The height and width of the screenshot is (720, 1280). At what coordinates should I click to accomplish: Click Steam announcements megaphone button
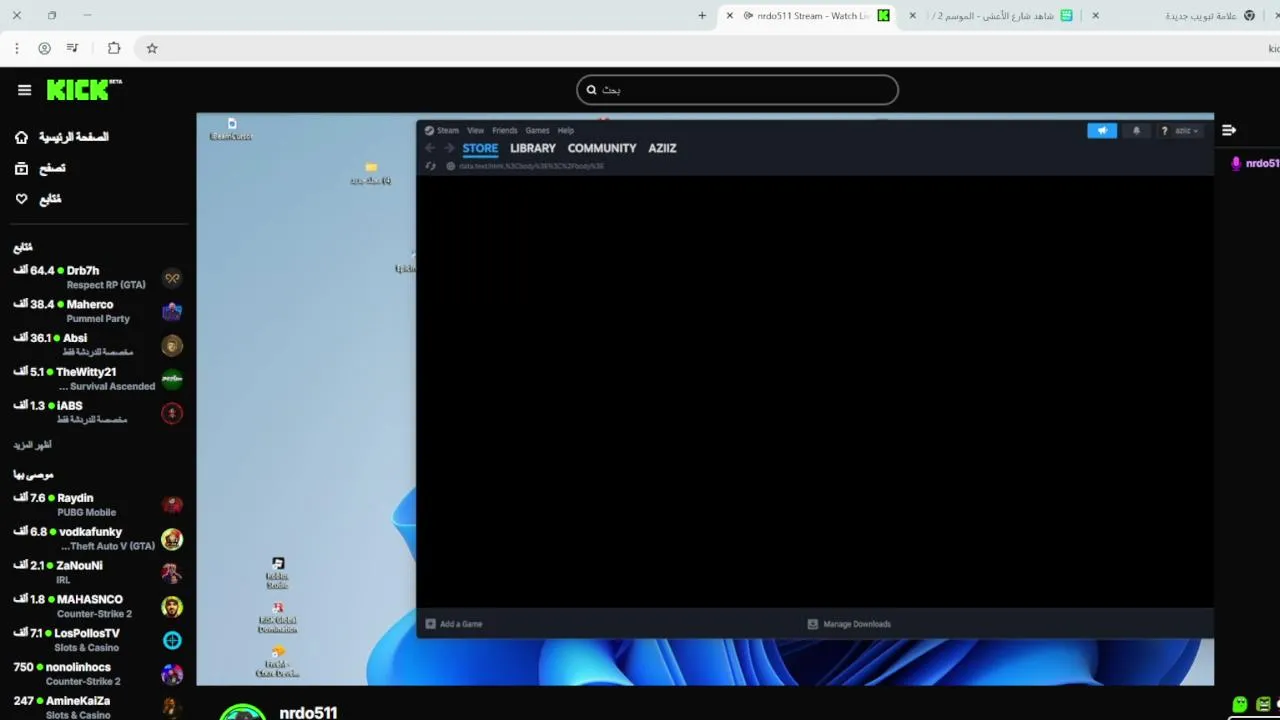tap(1102, 131)
